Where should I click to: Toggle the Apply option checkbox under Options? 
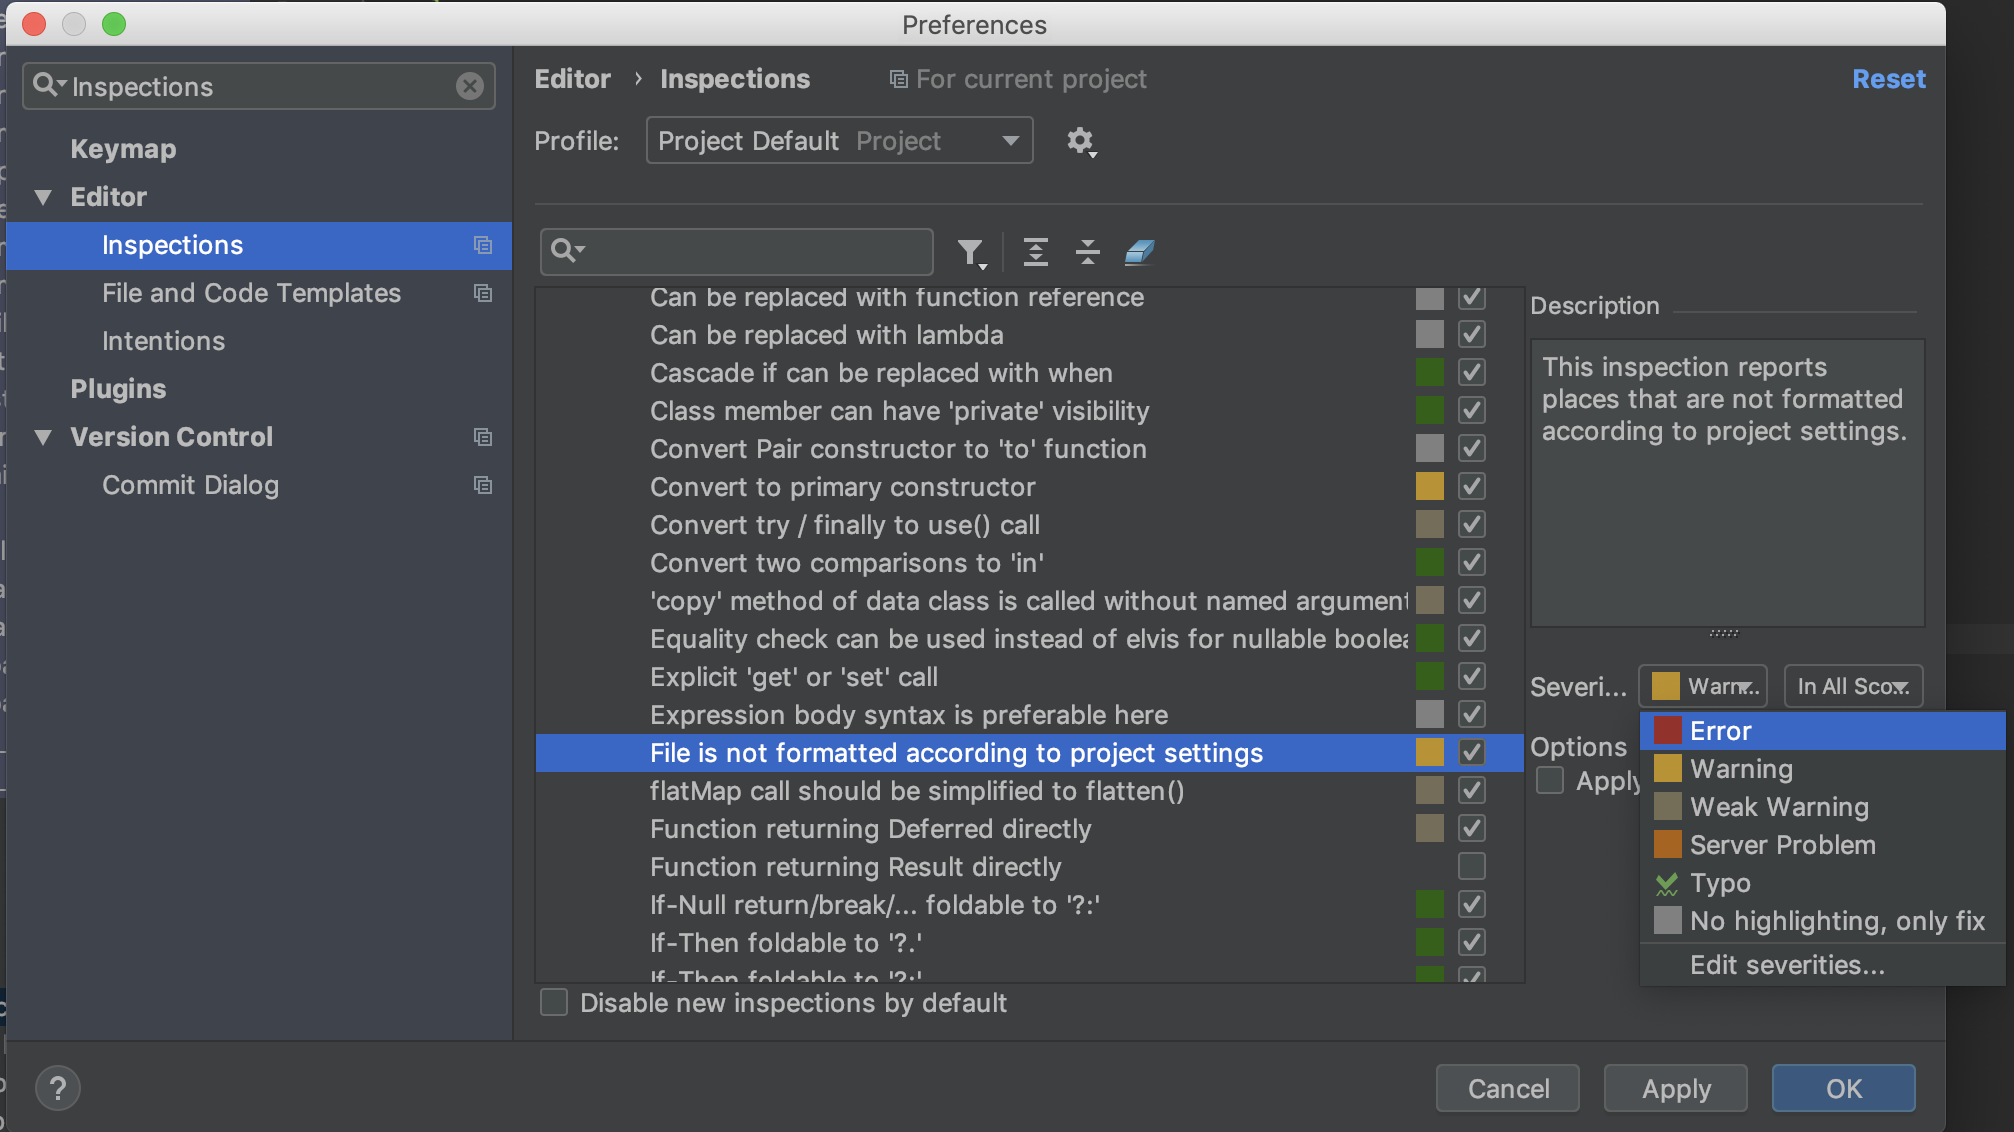(x=1550, y=780)
